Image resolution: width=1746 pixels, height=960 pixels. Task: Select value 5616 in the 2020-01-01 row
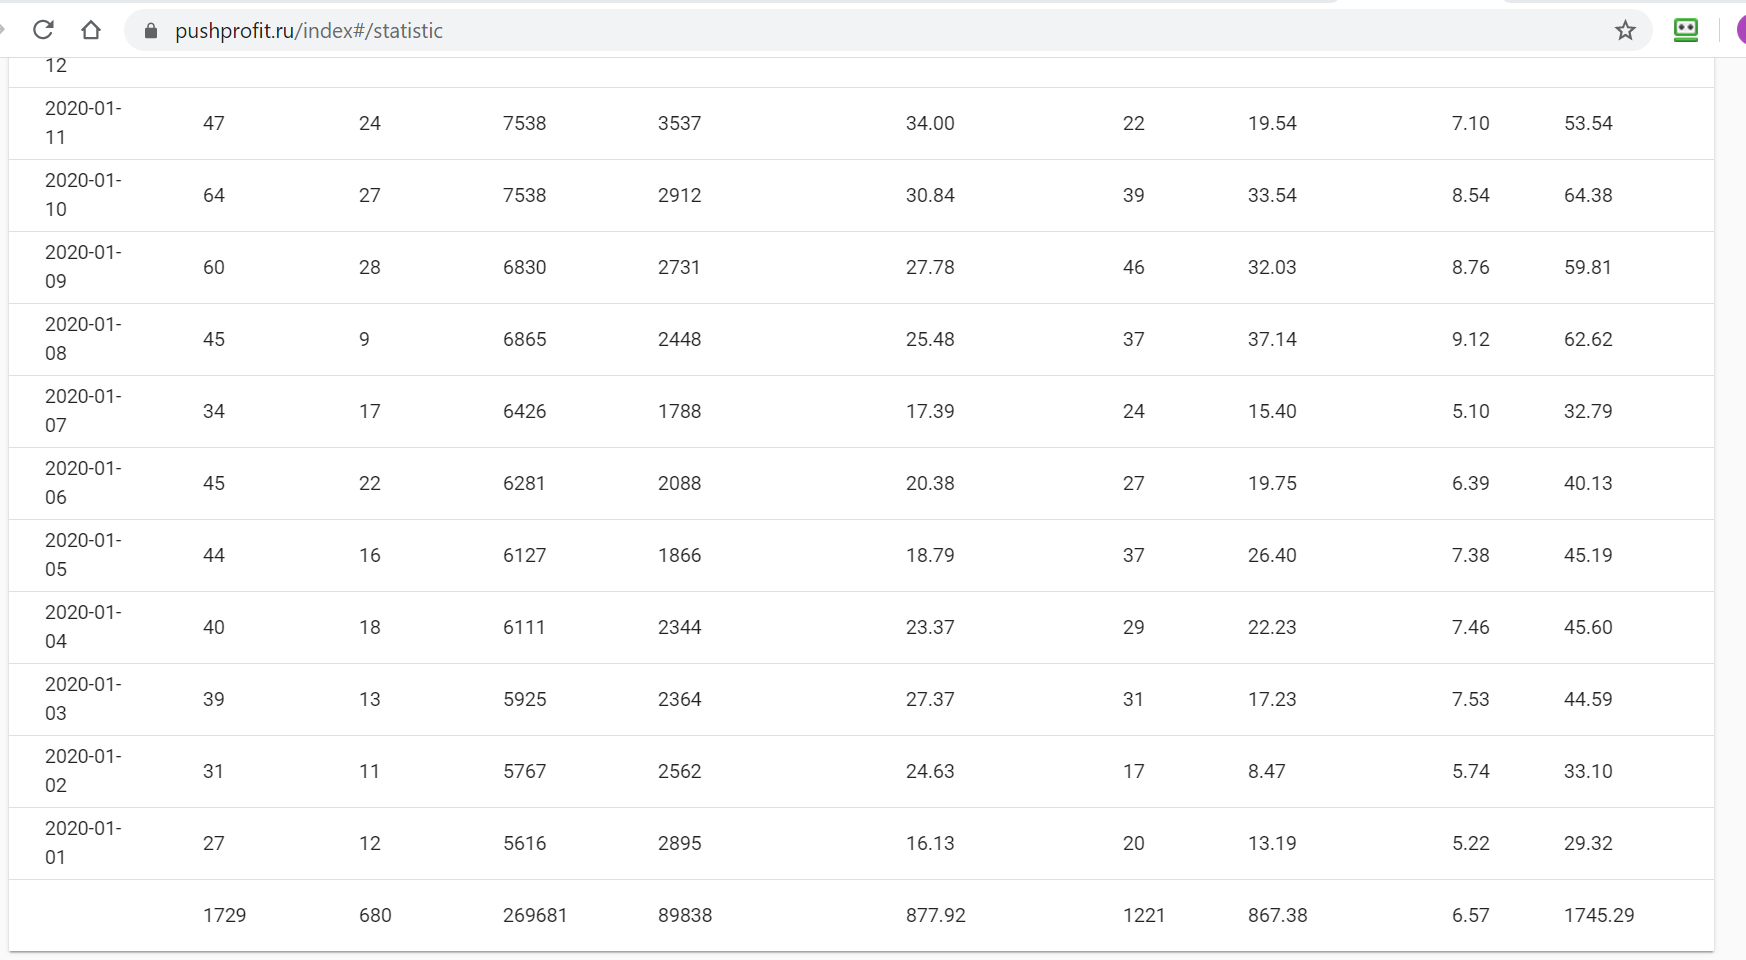524,843
